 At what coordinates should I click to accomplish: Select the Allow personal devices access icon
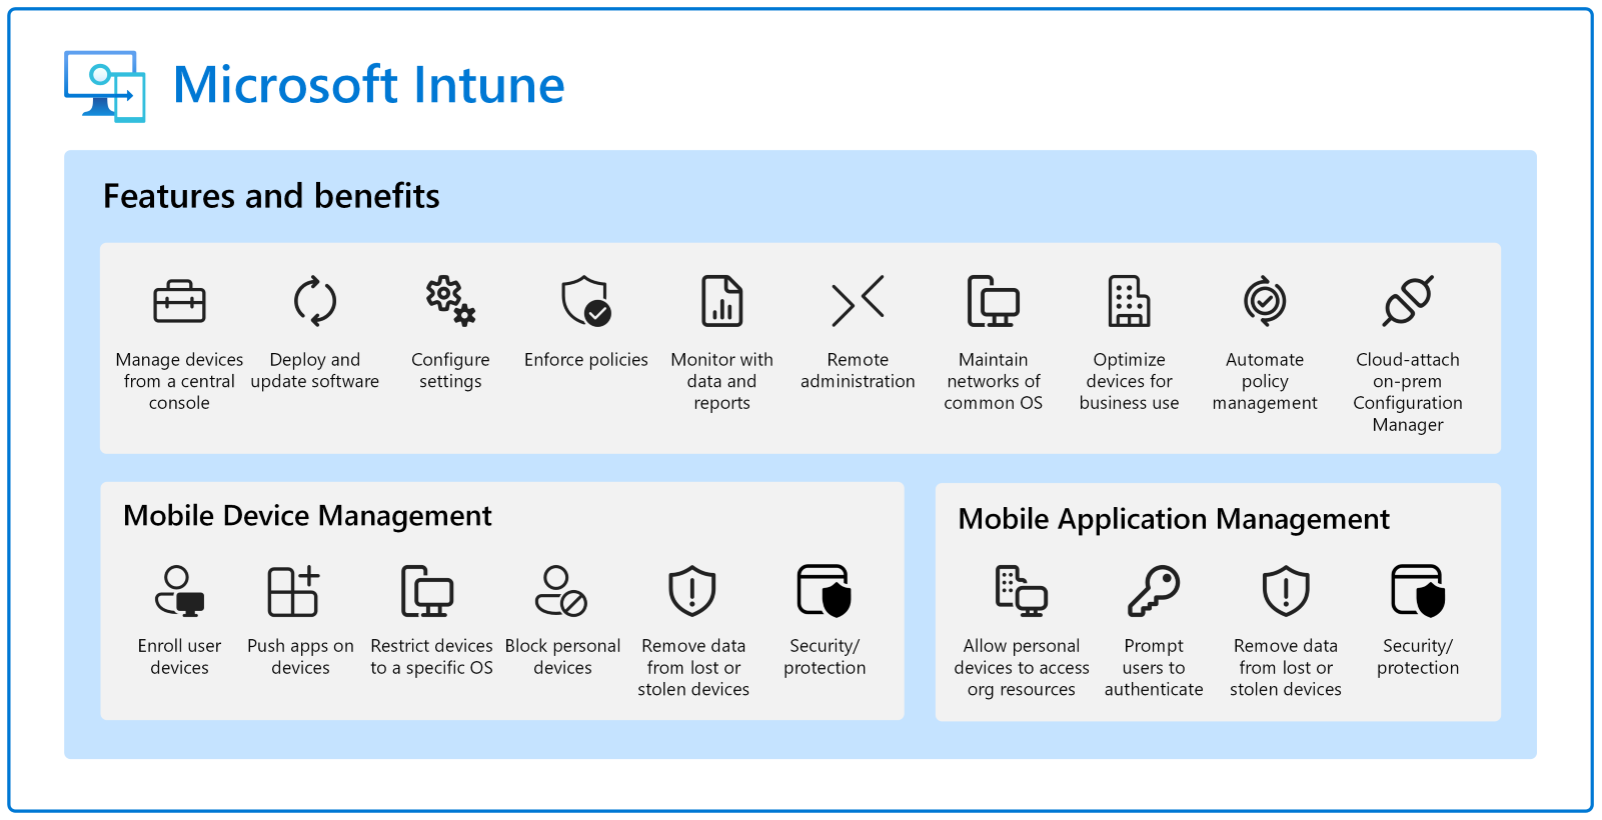point(1021,591)
